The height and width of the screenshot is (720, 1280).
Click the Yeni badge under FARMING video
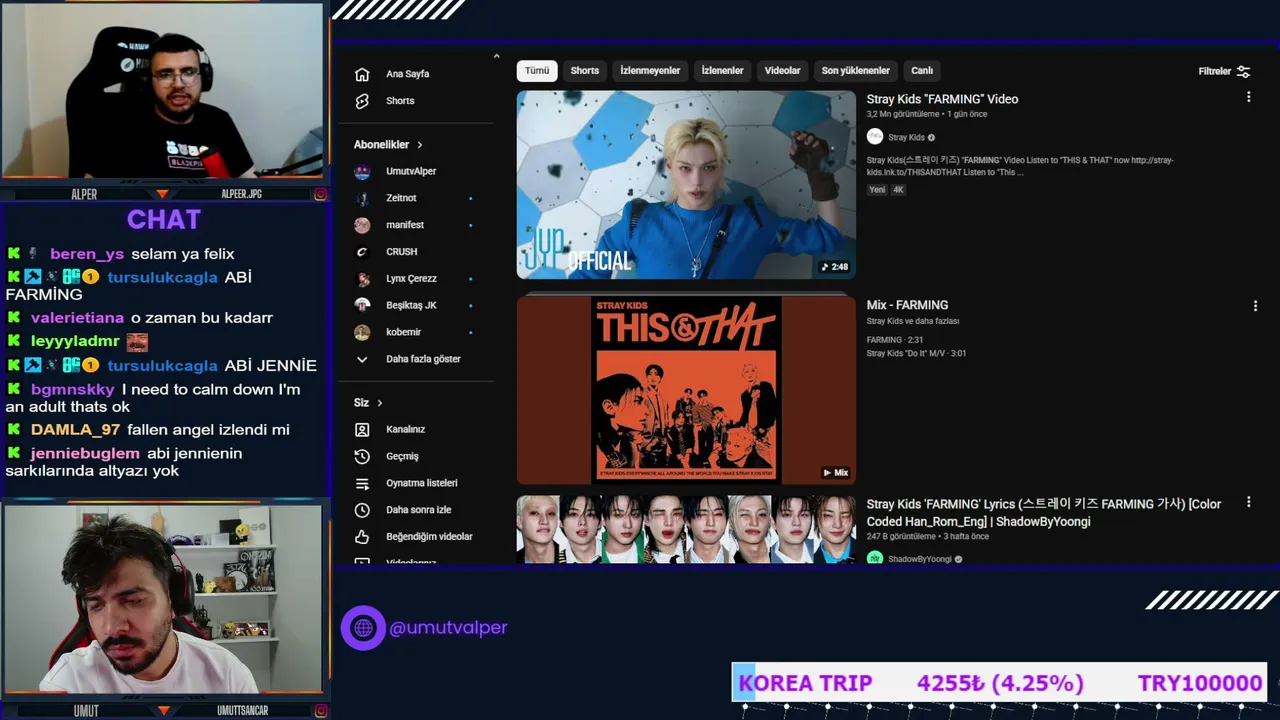[877, 190]
